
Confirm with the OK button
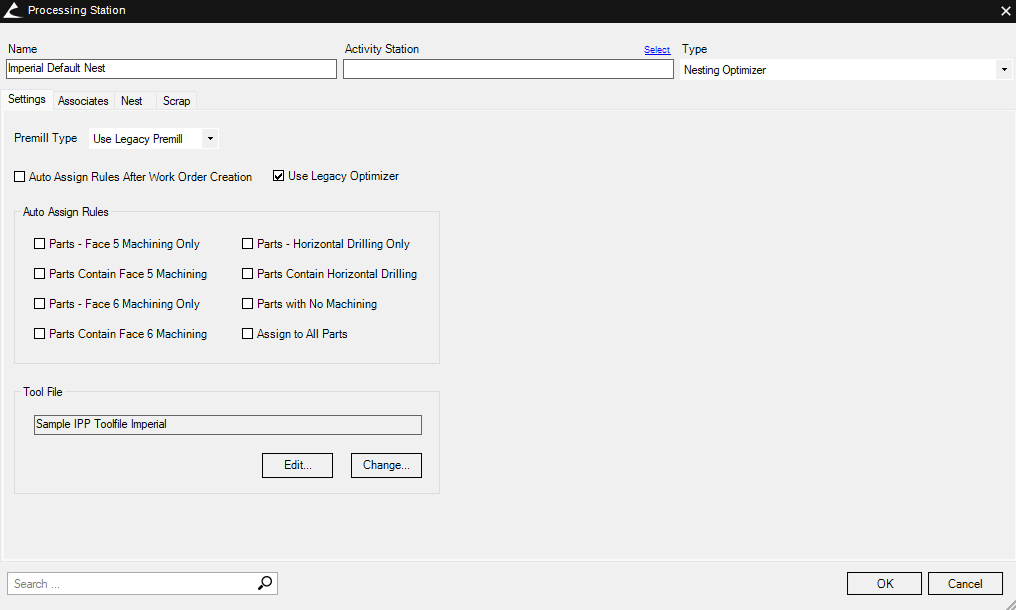point(884,584)
